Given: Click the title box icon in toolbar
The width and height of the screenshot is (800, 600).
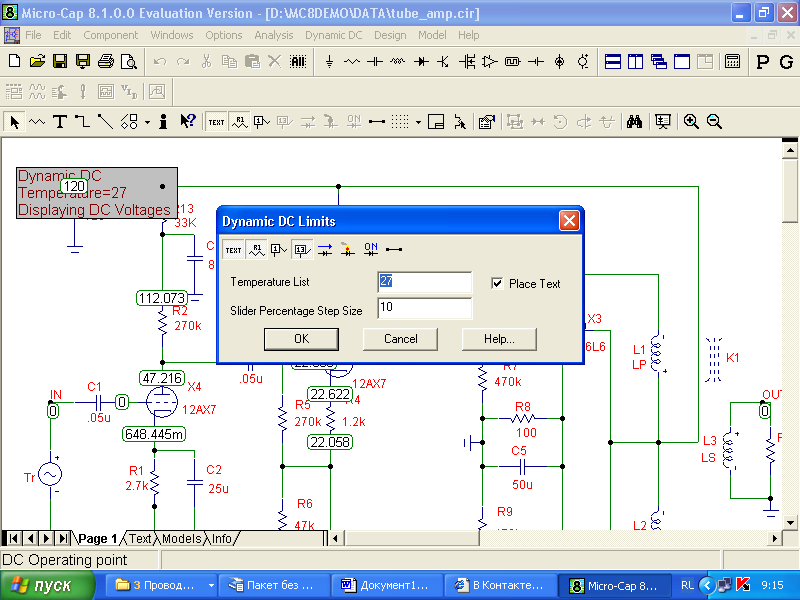Looking at the screenshot, I should [436, 122].
